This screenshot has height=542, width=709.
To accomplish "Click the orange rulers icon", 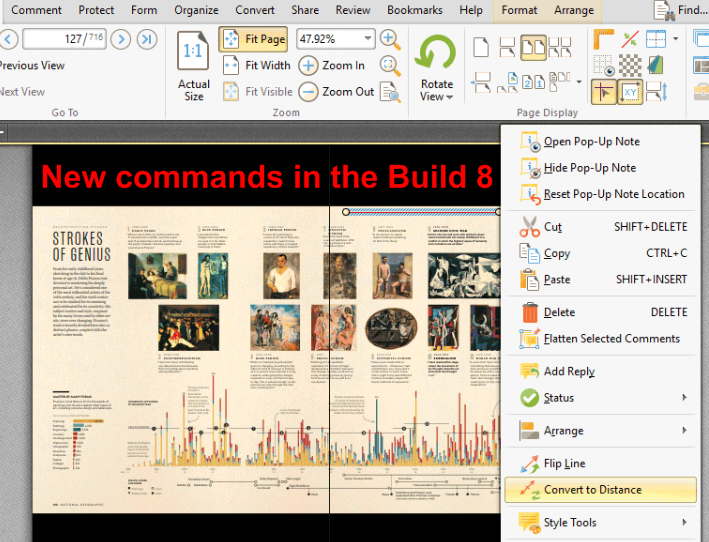I will [603, 39].
